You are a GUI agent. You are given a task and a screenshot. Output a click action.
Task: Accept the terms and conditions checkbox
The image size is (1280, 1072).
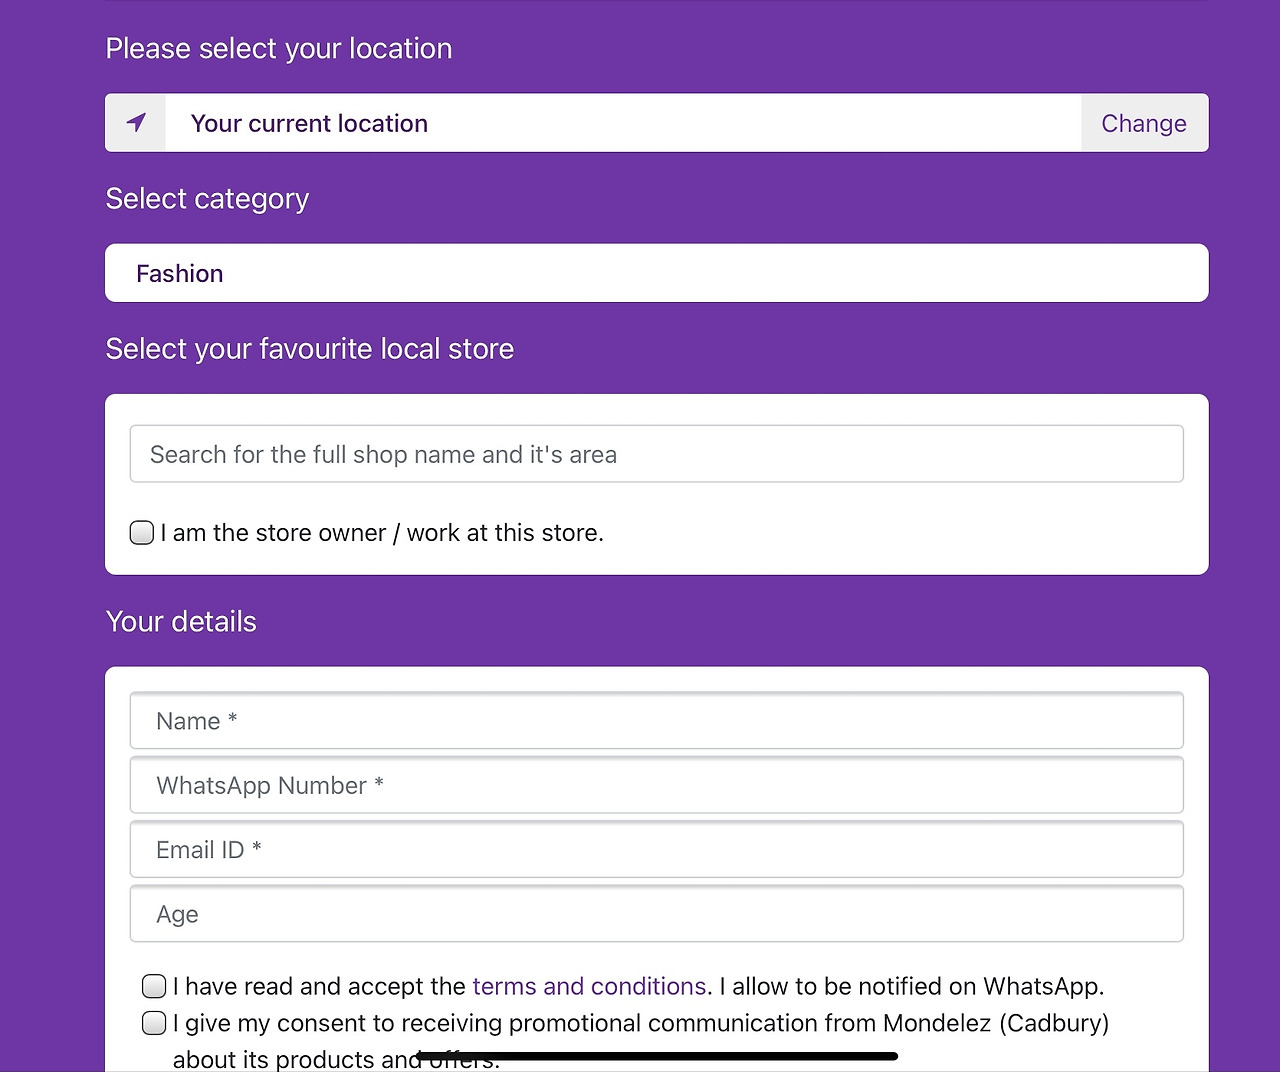154,986
